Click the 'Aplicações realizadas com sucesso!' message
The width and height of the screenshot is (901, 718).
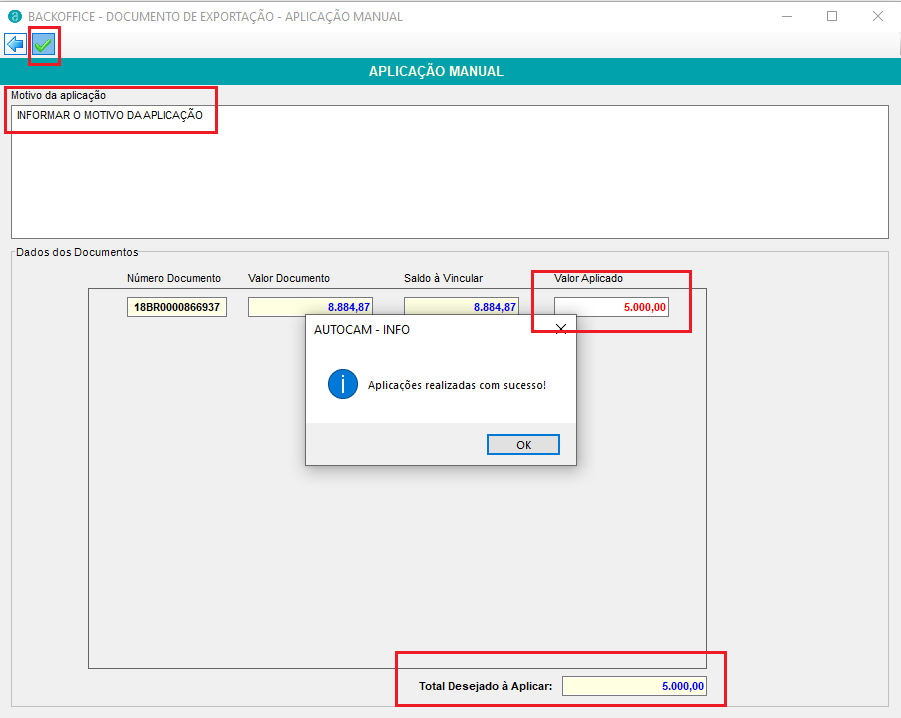pyautogui.click(x=457, y=385)
